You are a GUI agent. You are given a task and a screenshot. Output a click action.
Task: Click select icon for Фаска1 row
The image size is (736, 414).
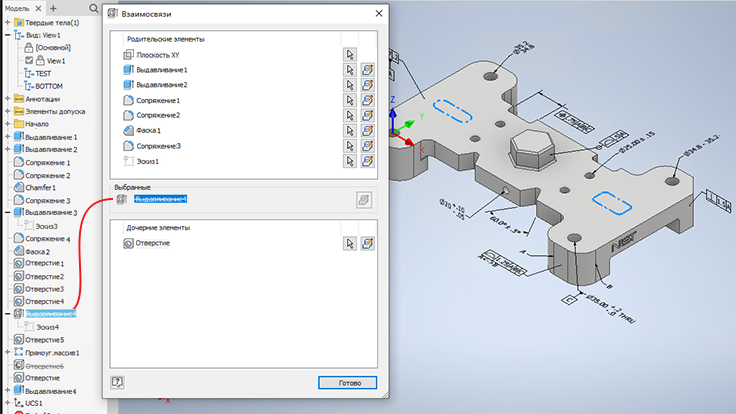350,130
